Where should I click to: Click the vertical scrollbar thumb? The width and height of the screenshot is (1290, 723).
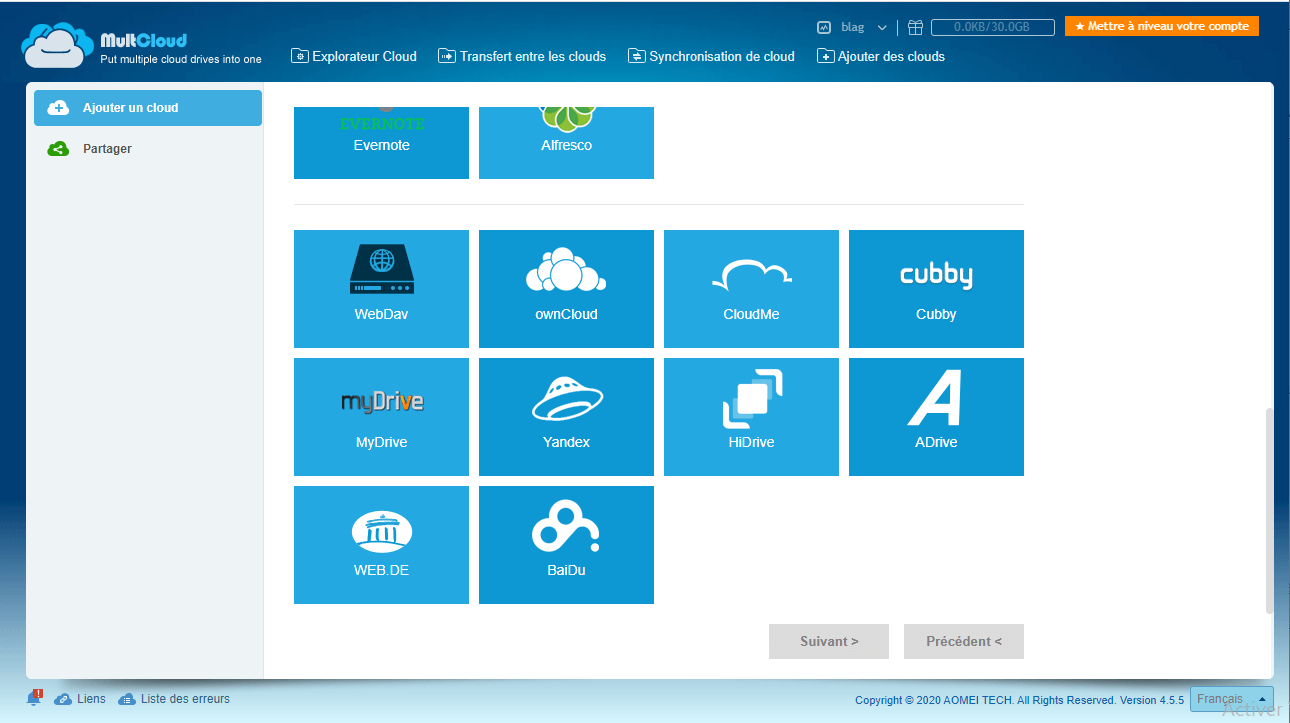1270,510
